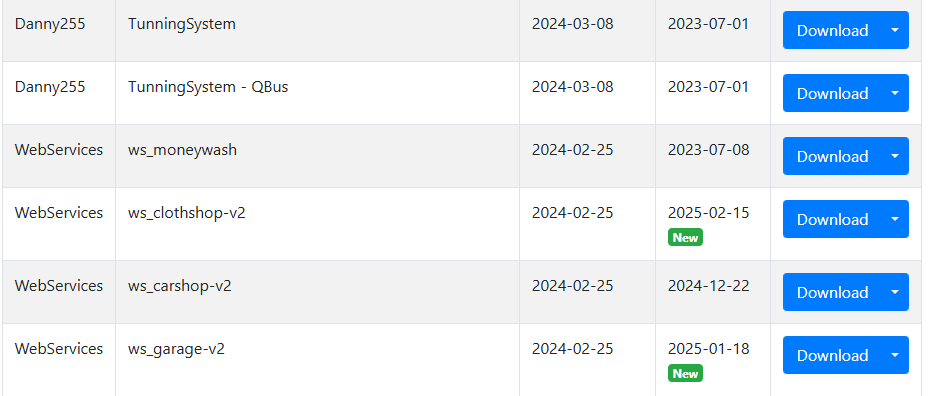Open the caret menu for ws_clothshop-v2

[895, 219]
